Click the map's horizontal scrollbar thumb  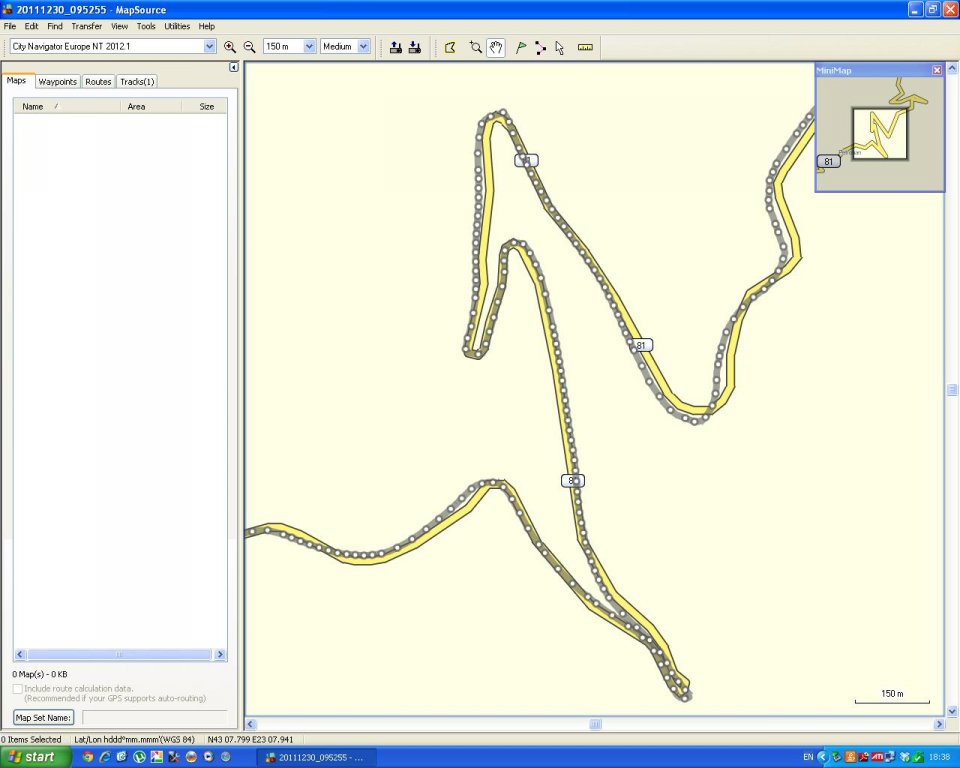[595, 724]
